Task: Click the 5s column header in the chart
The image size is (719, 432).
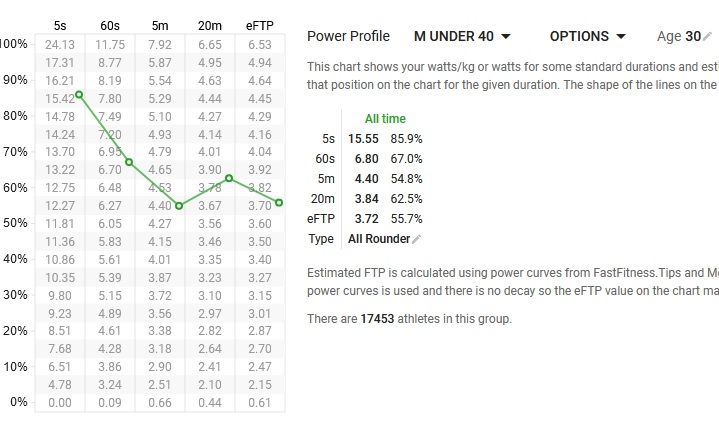Action: point(60,25)
